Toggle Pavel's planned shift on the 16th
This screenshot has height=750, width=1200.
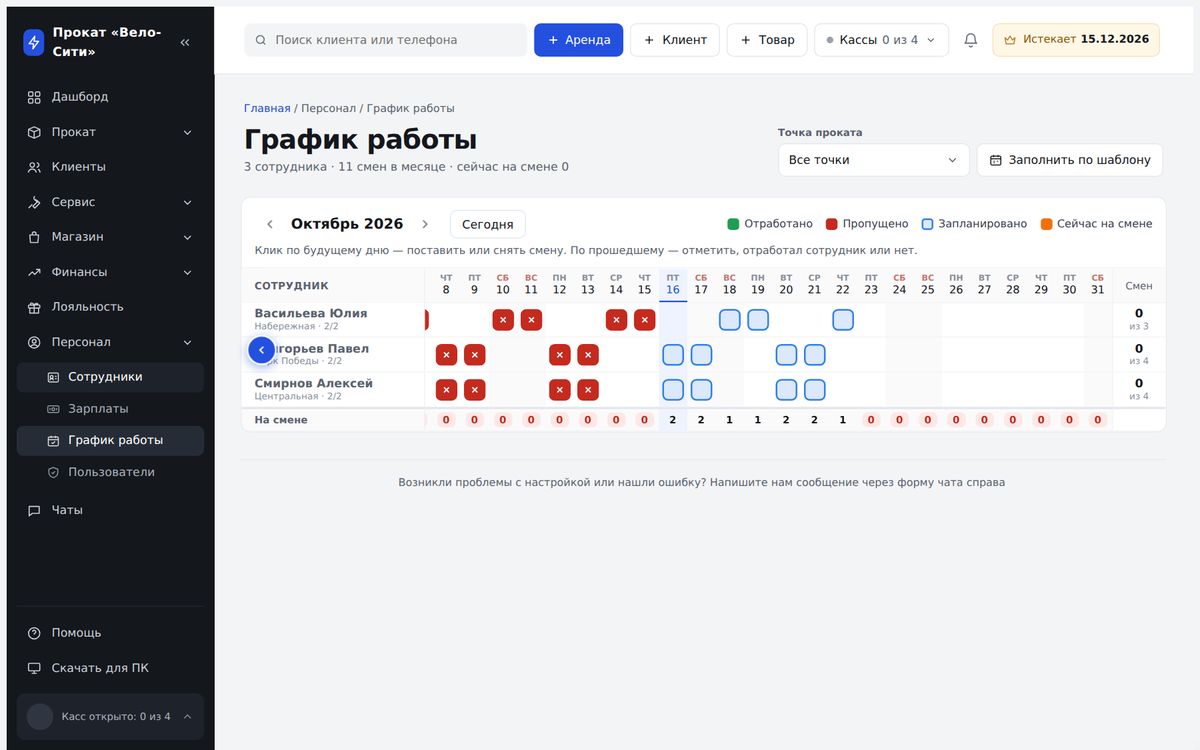pos(673,355)
